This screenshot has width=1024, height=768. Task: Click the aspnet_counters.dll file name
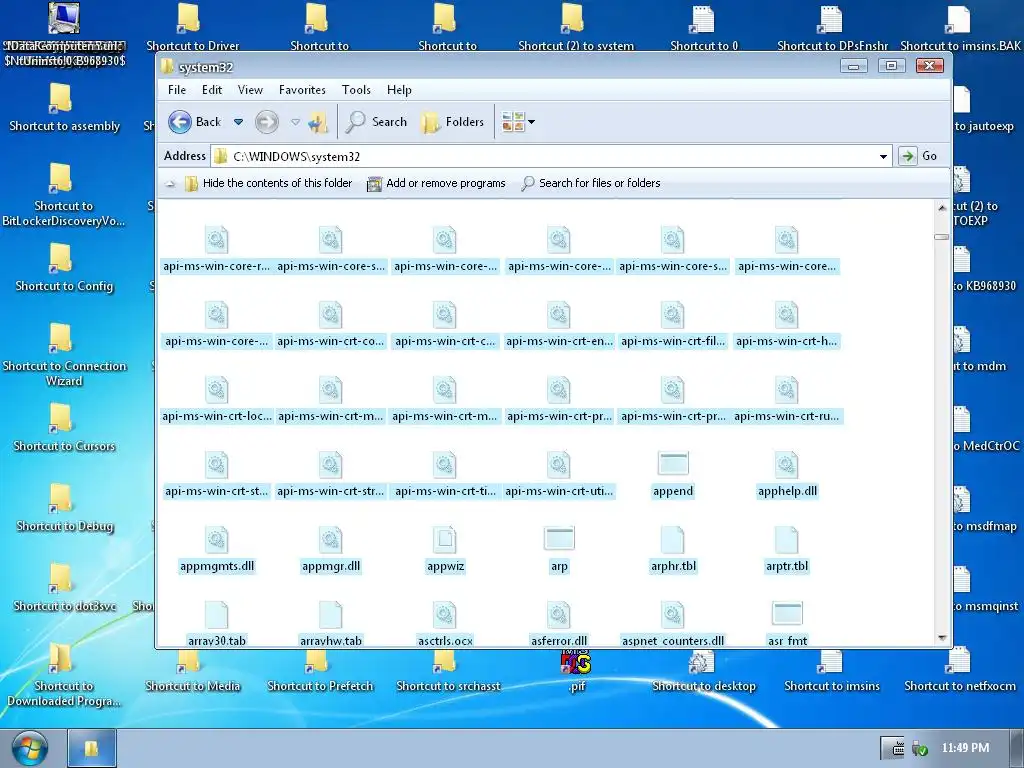tap(673, 641)
